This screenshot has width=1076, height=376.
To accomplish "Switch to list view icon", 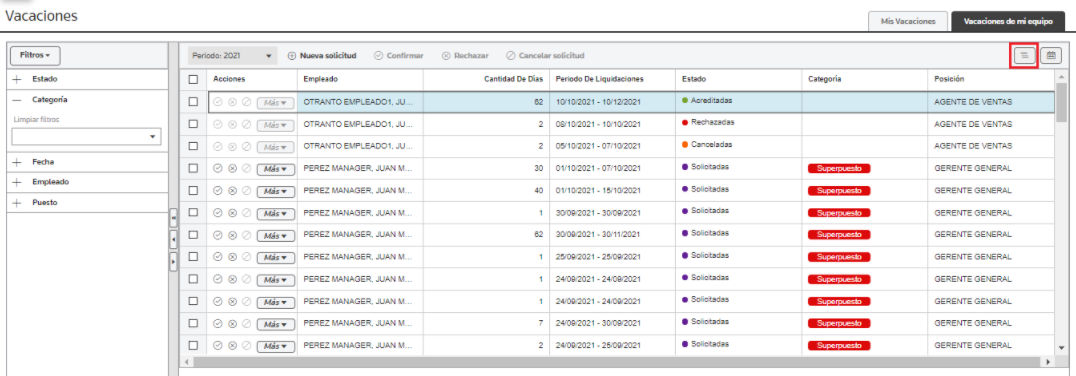I will tap(1025, 56).
